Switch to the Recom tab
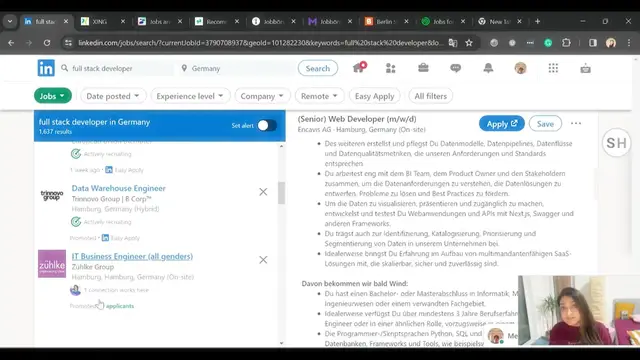640x360 pixels. [216, 22]
